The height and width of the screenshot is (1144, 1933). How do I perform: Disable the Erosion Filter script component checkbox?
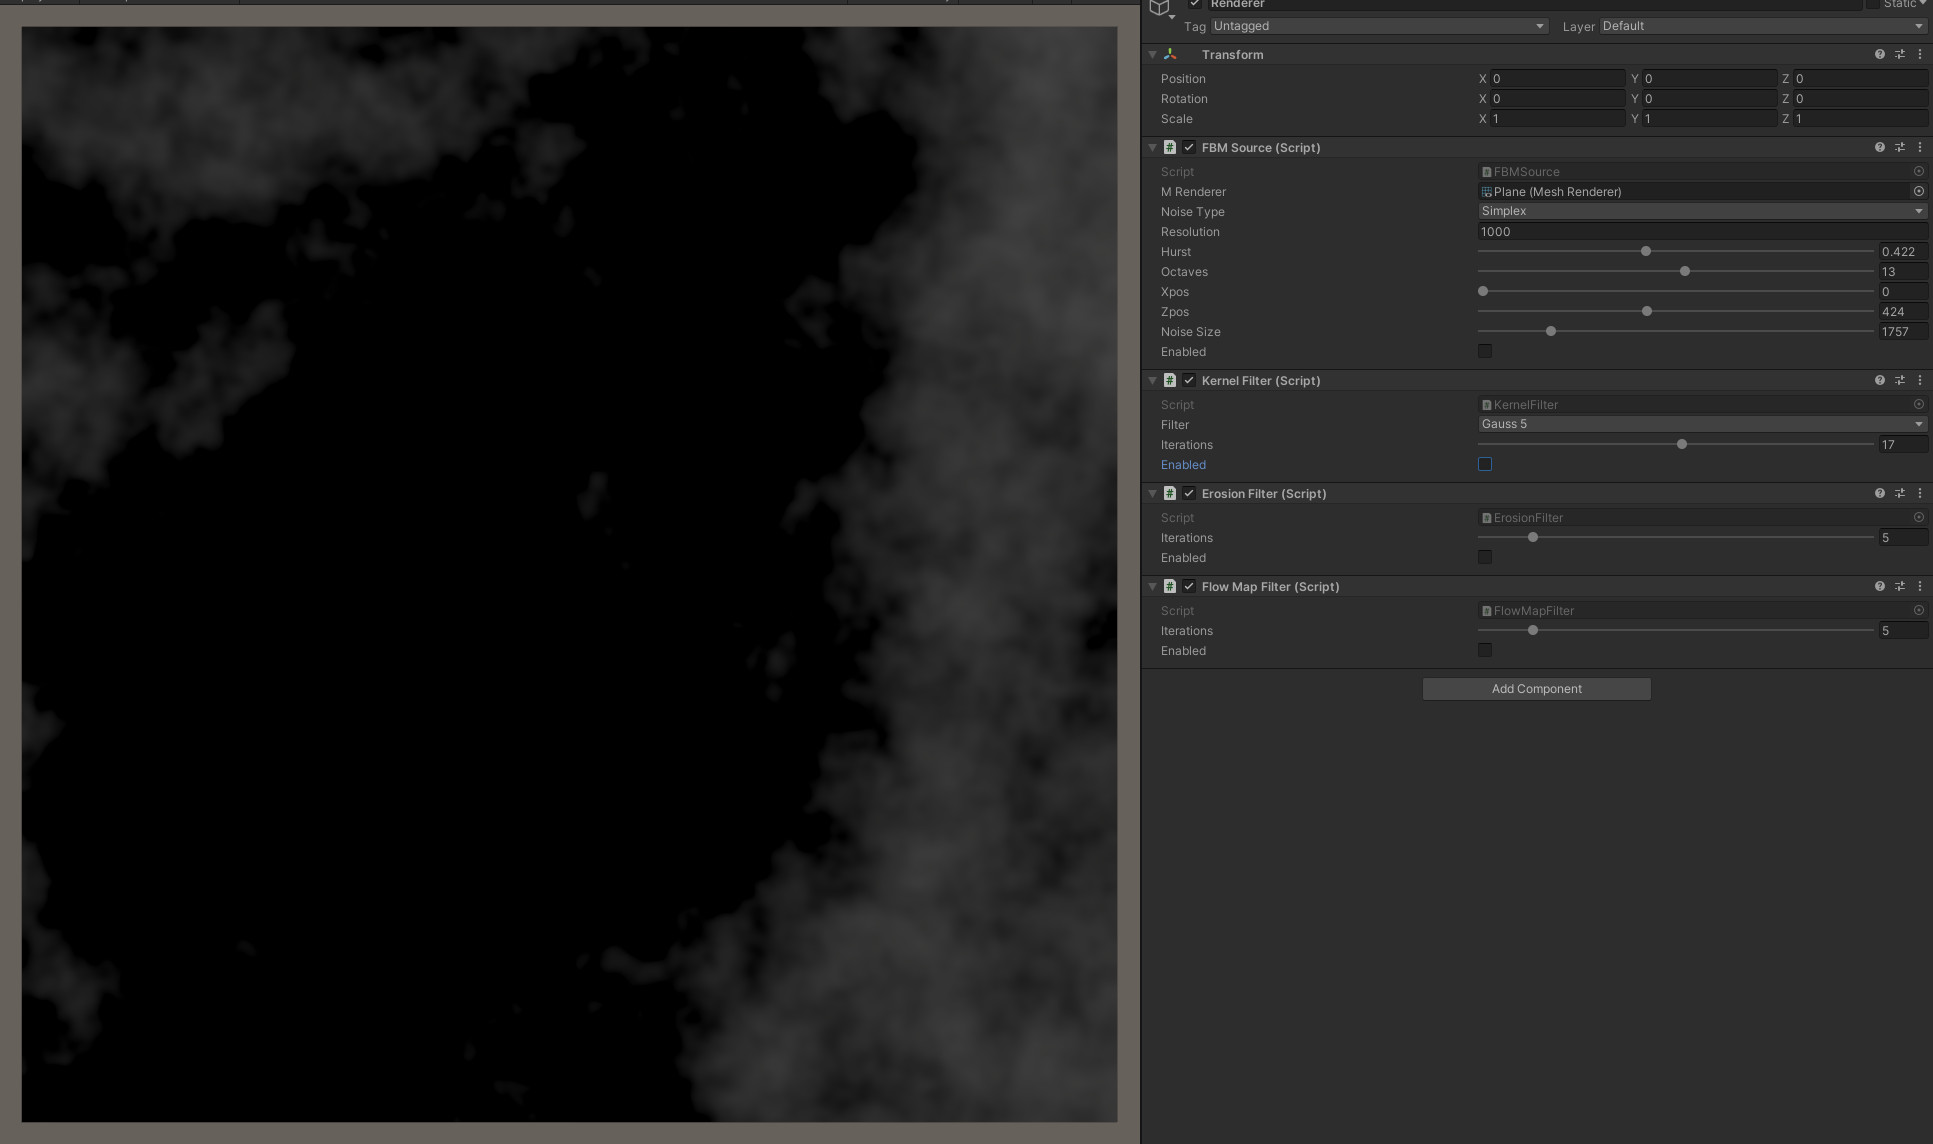1189,493
